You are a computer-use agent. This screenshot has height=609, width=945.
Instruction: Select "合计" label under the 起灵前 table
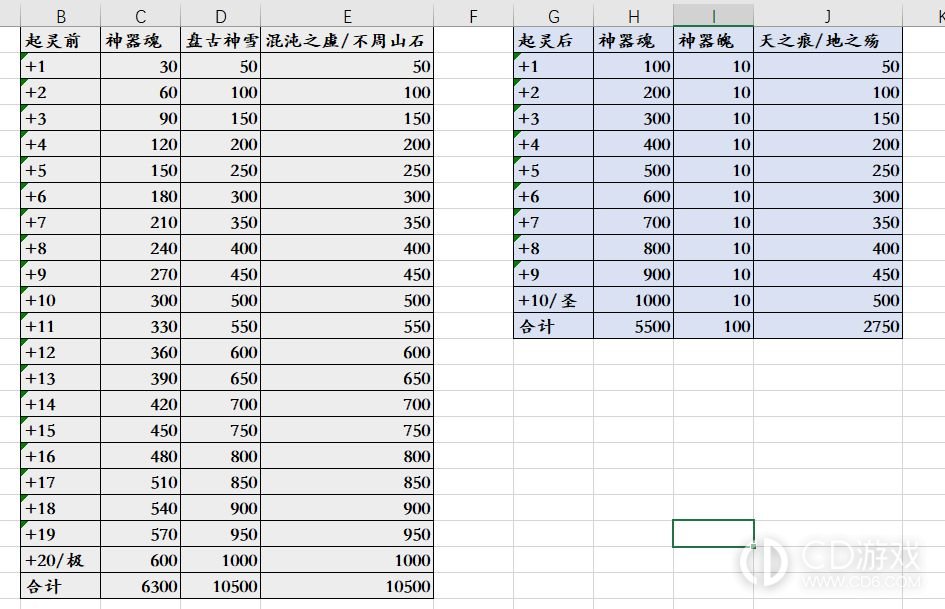[60, 585]
